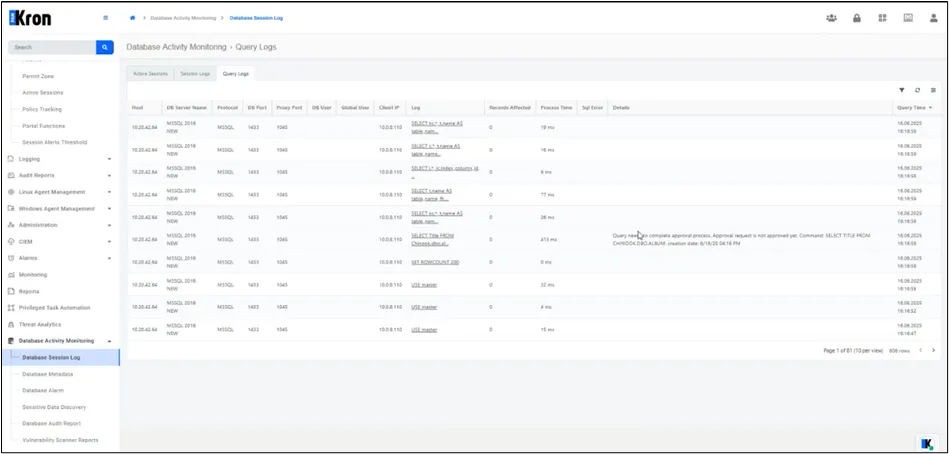This screenshot has height=454, width=949.
Task: Click the '806 rows' pagination text
Action: [x=899, y=350]
